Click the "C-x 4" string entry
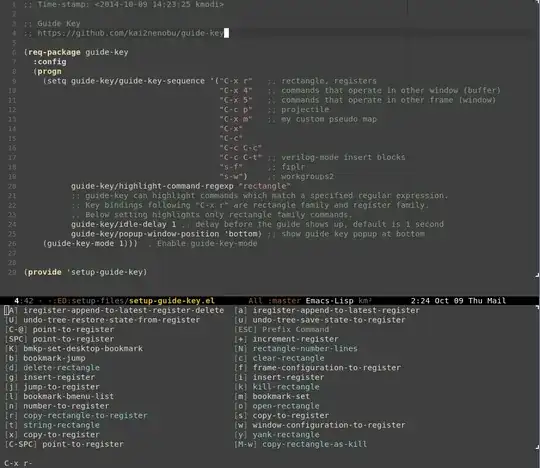 pyautogui.click(x=236, y=91)
